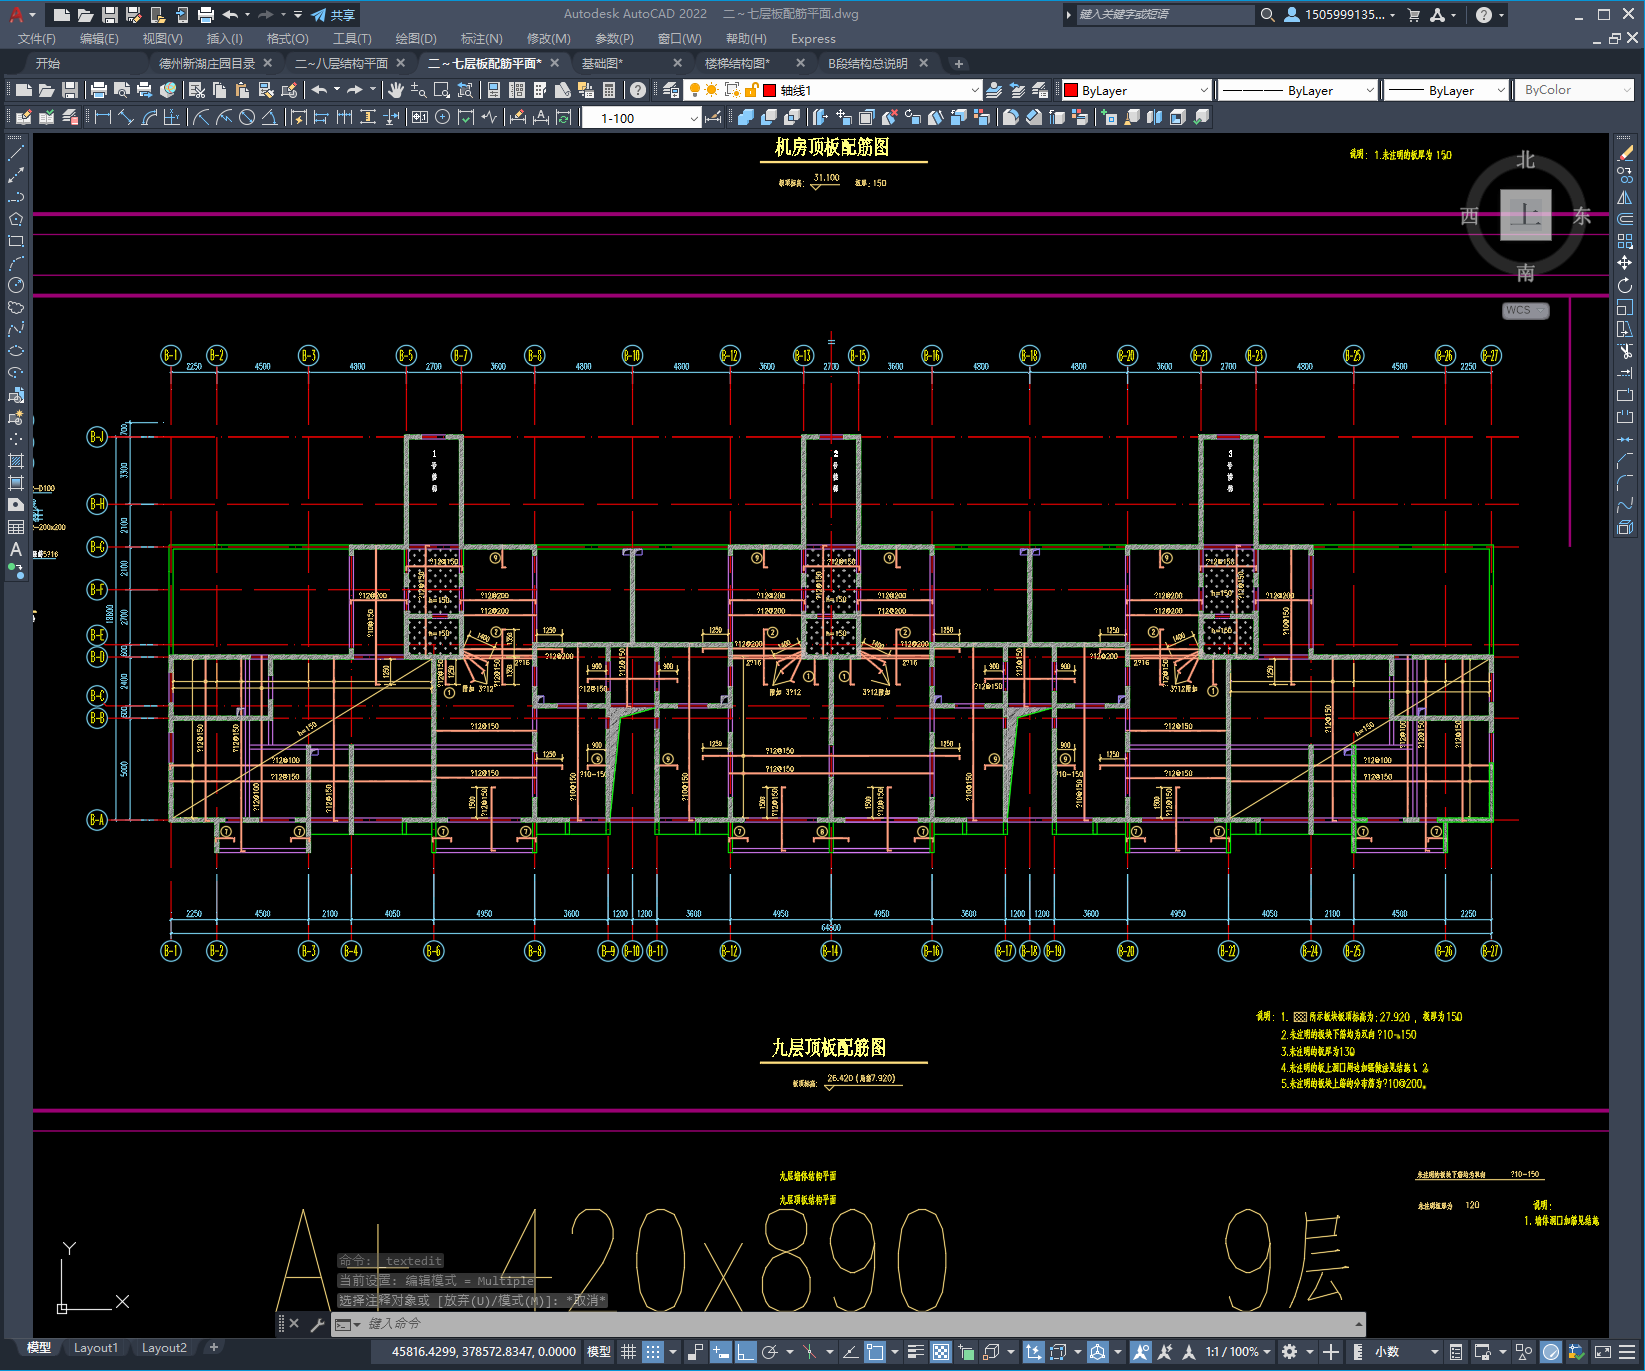Click the 共享 share button
Viewport: 1645px width, 1371px height.
click(x=333, y=15)
